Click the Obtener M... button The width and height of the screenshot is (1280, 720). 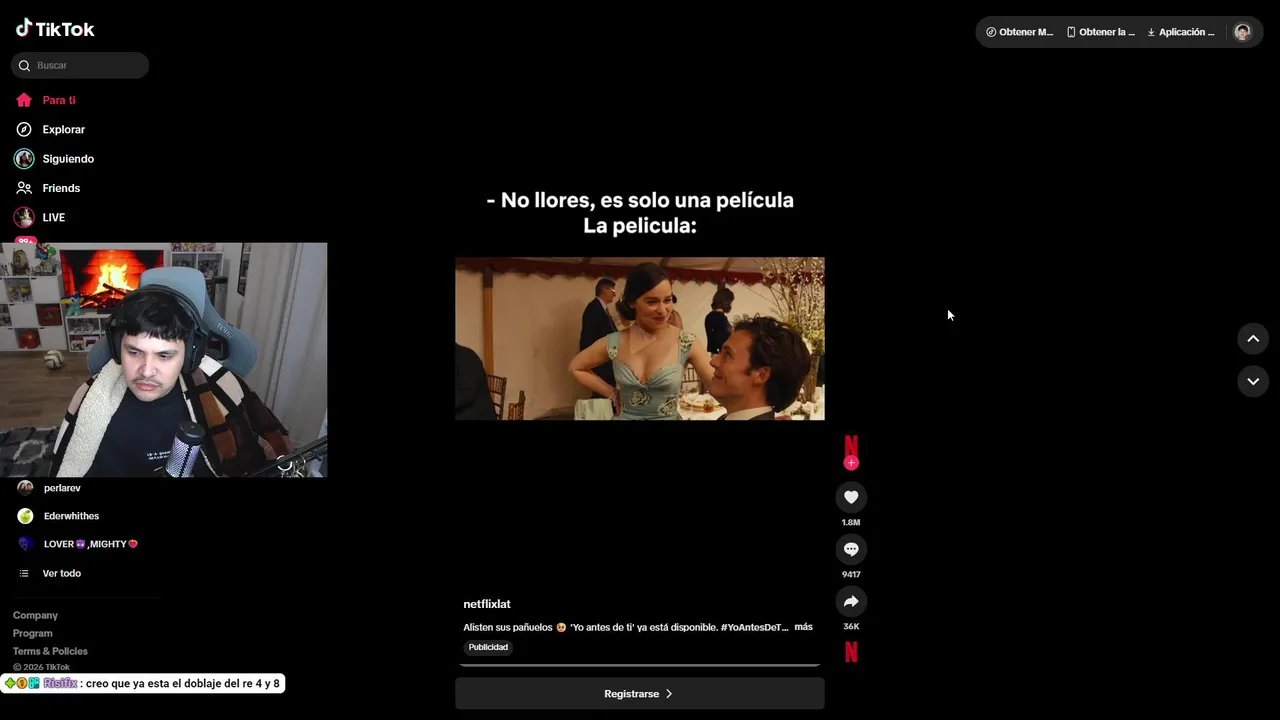(x=1019, y=32)
